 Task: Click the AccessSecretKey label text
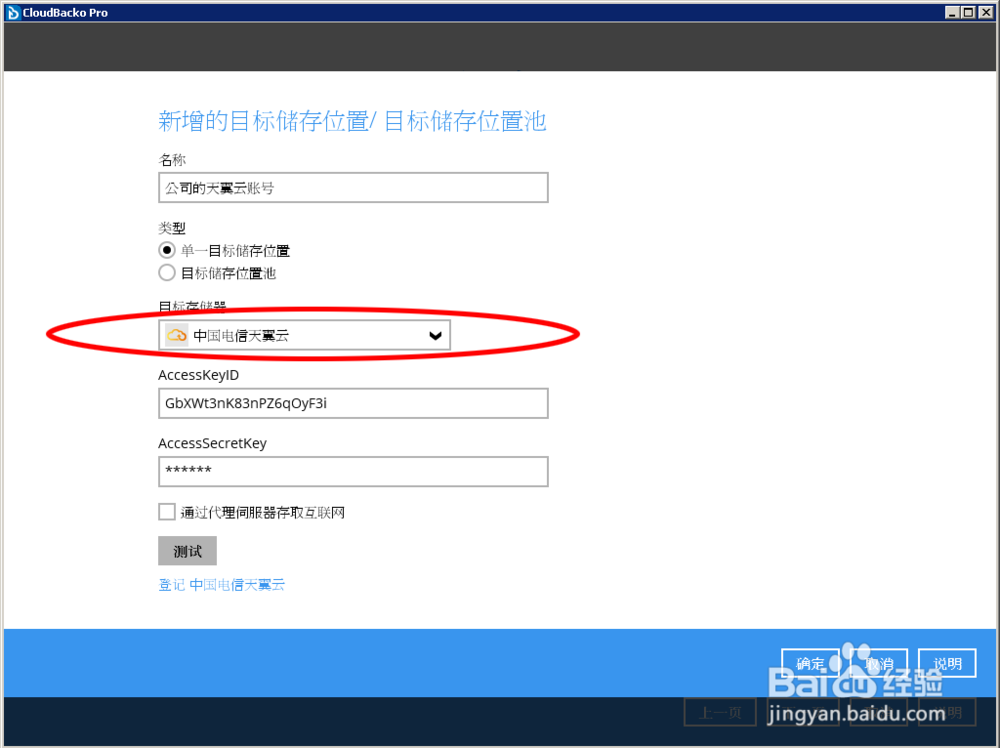[212, 443]
